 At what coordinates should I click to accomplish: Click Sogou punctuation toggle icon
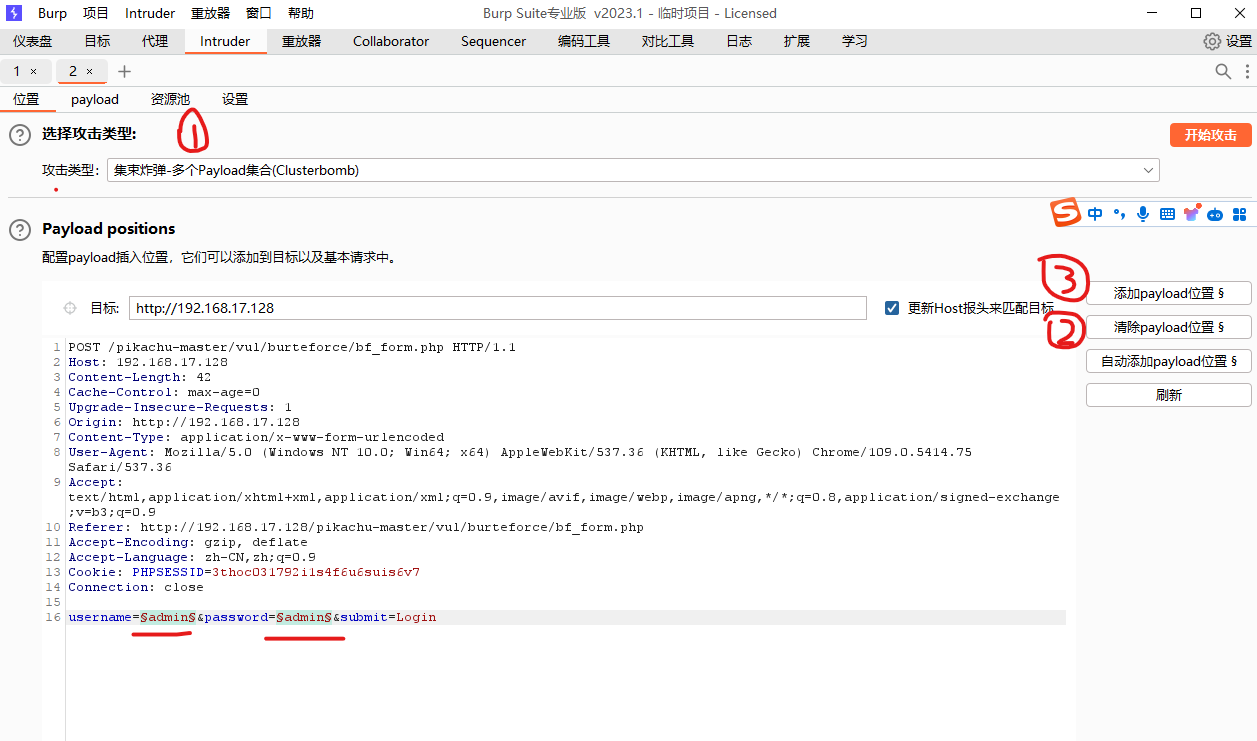coord(1120,213)
